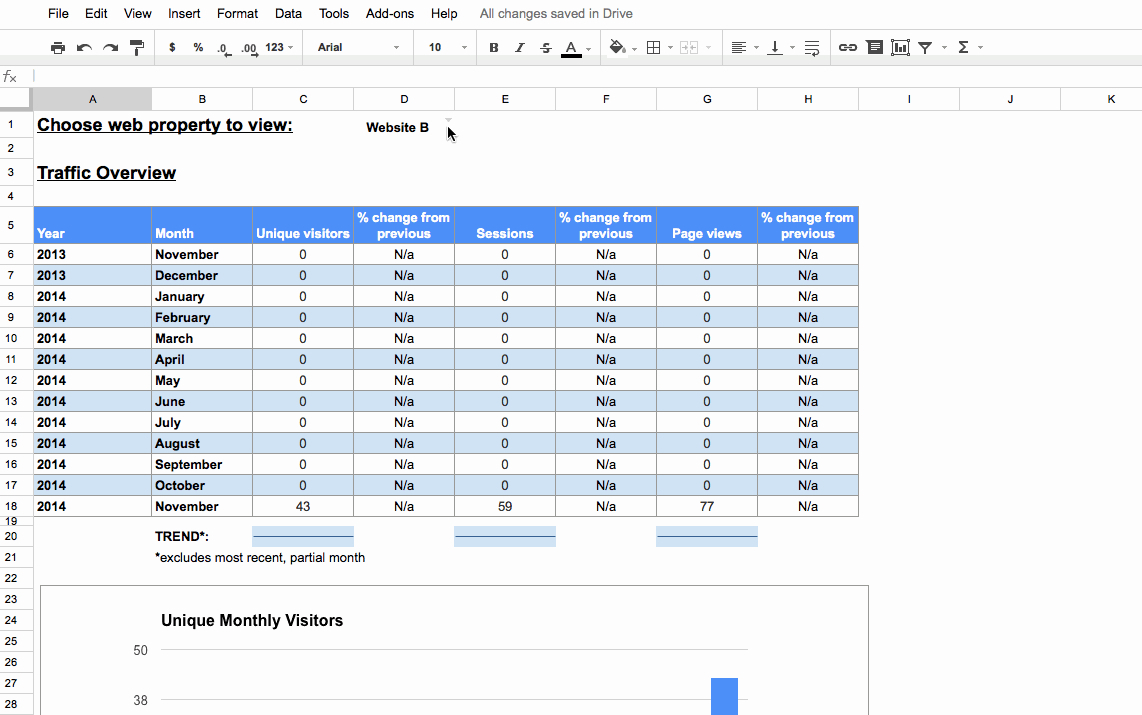Image resolution: width=1142 pixels, height=715 pixels.
Task: Open the text color picker
Action: [x=572, y=47]
